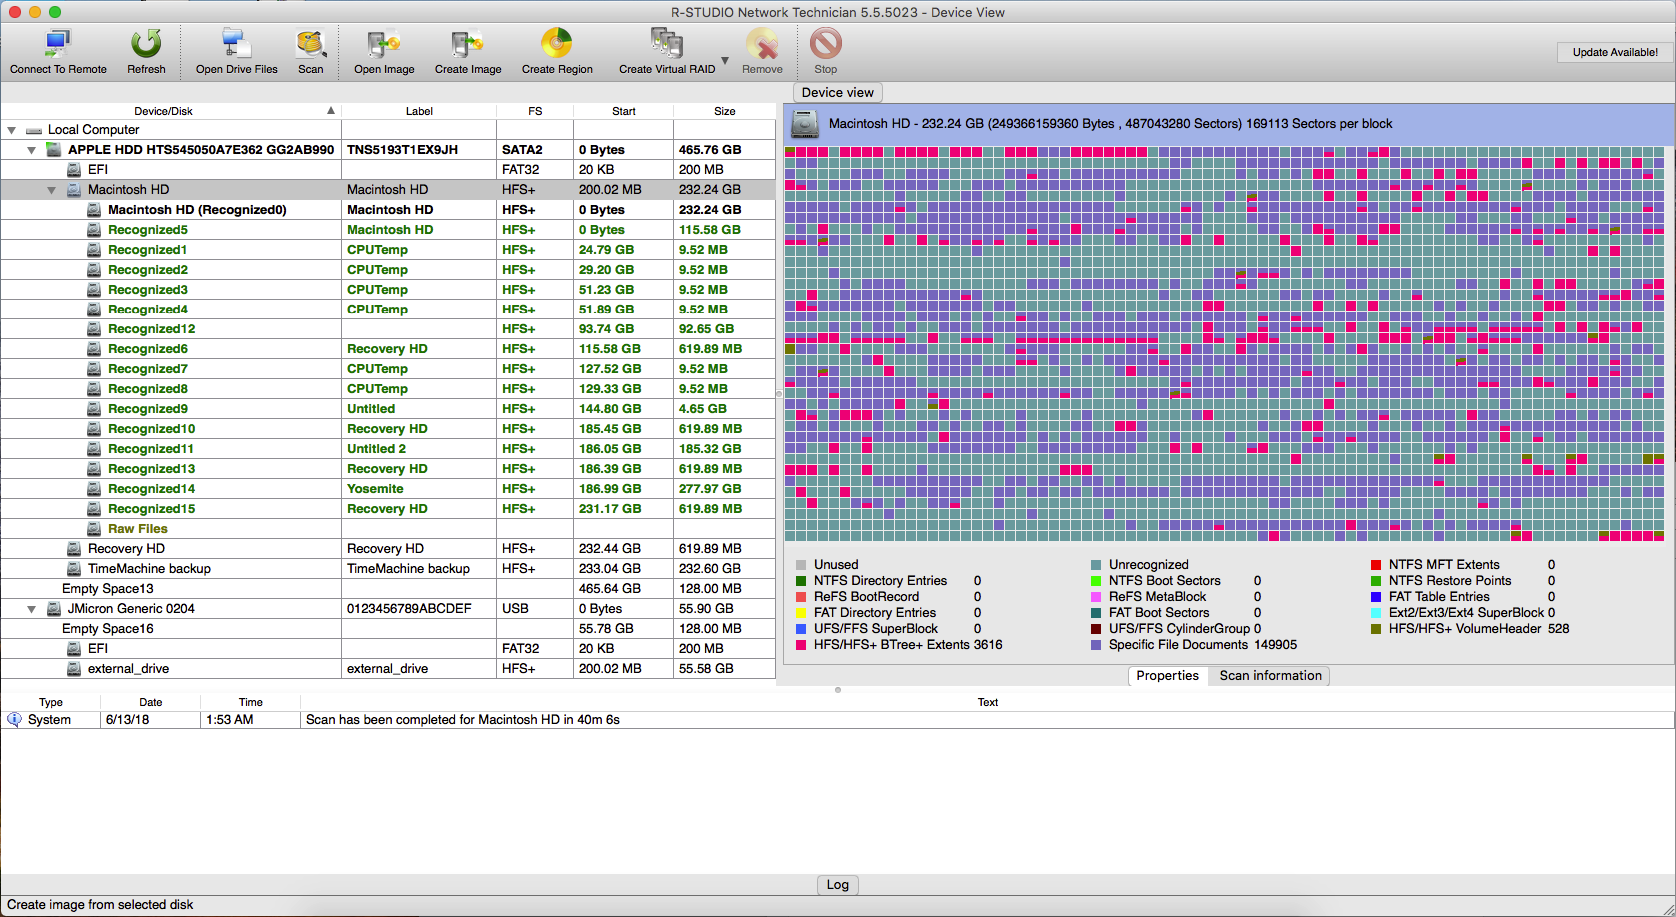Refresh the device list

146,44
